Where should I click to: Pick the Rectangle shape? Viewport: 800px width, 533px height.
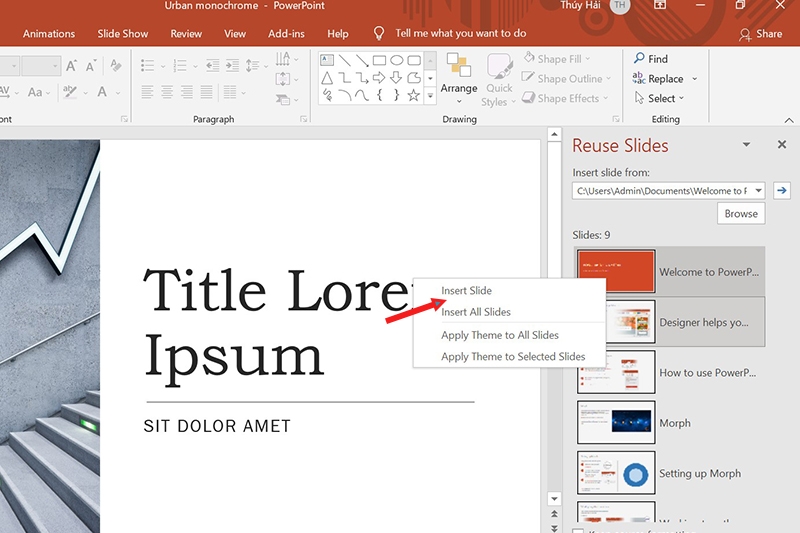[x=379, y=60]
